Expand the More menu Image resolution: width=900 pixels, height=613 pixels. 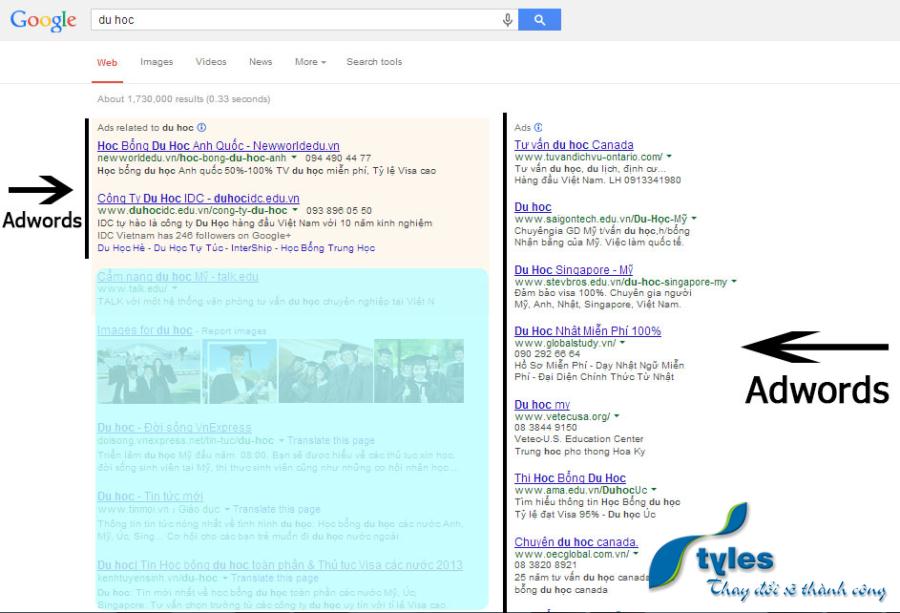[x=311, y=62]
